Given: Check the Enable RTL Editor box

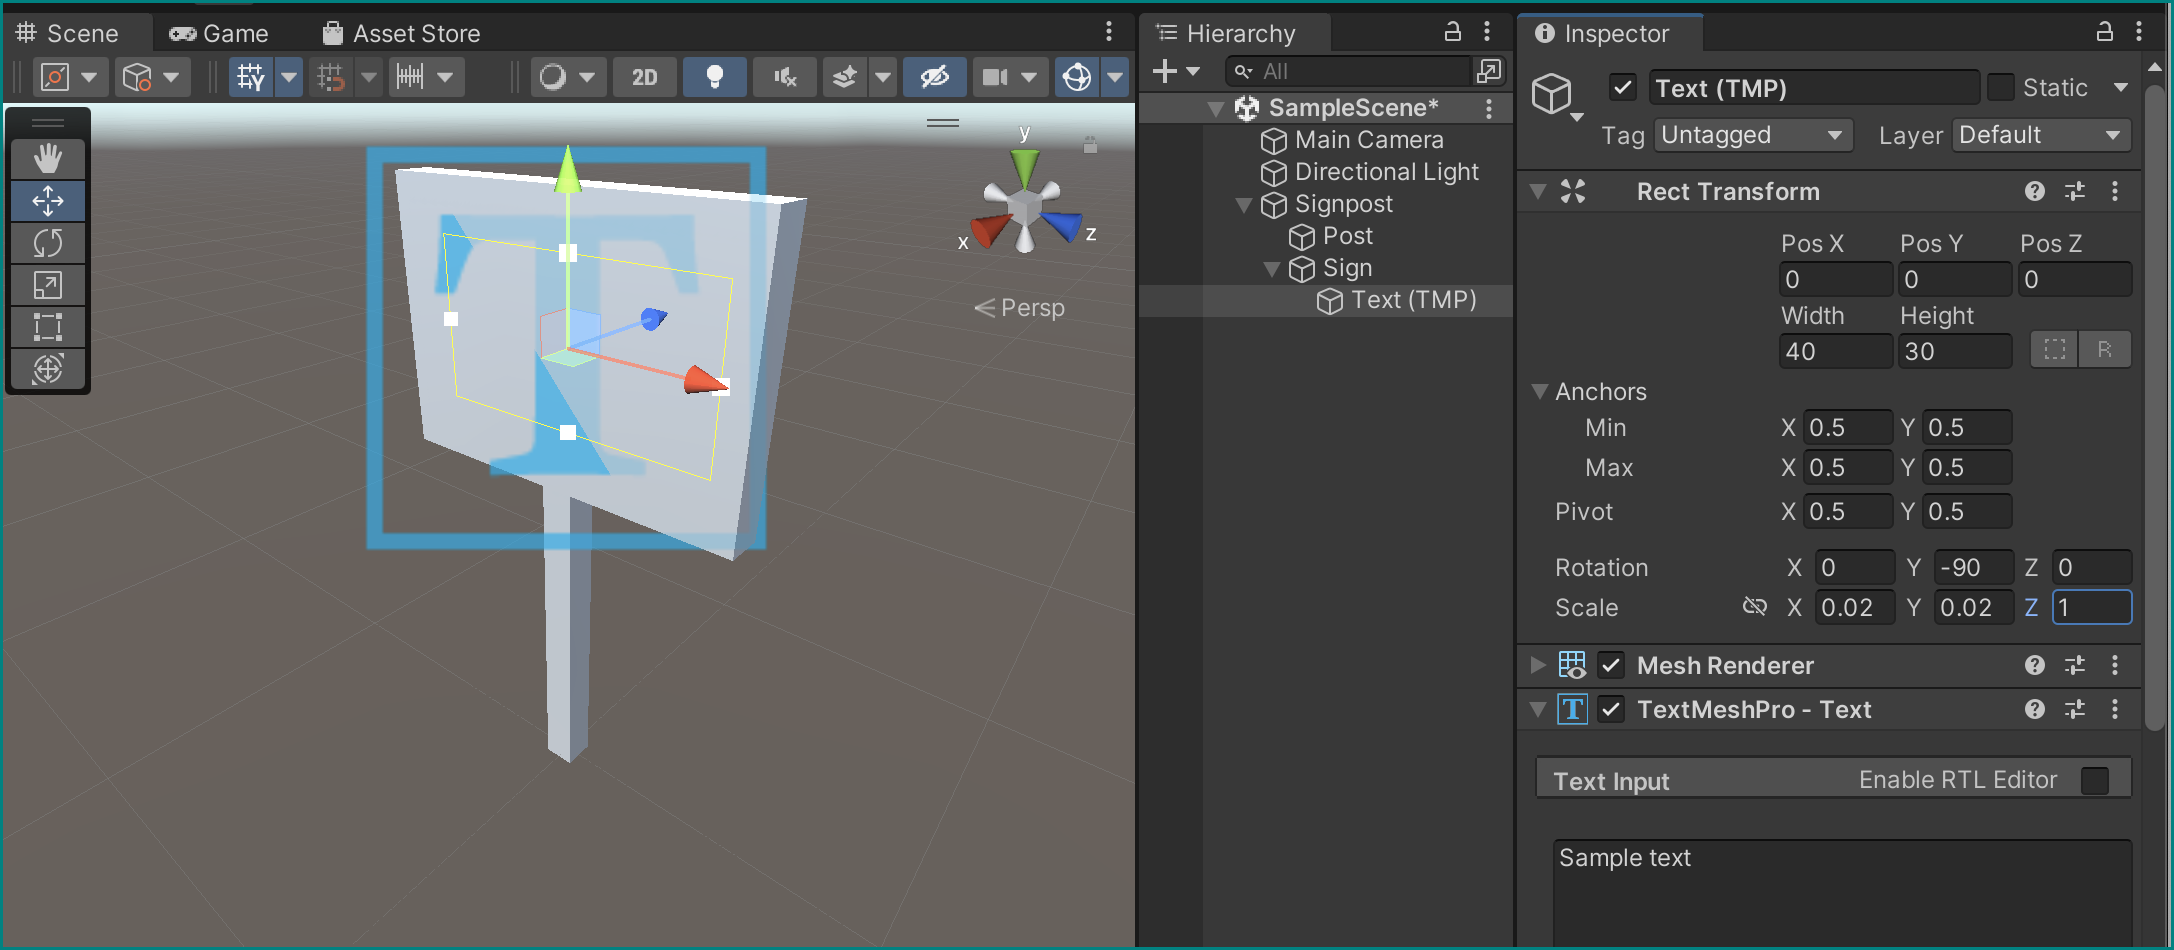Looking at the screenshot, I should [2094, 780].
